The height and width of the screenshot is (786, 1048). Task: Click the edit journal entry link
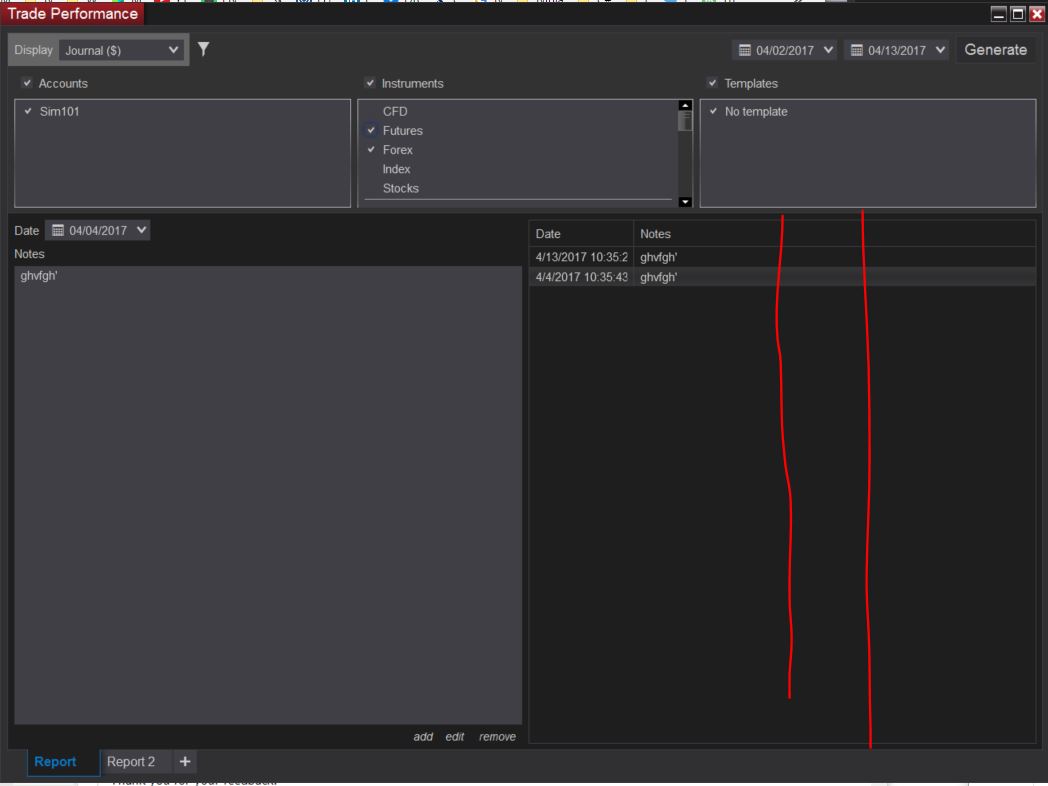point(454,737)
